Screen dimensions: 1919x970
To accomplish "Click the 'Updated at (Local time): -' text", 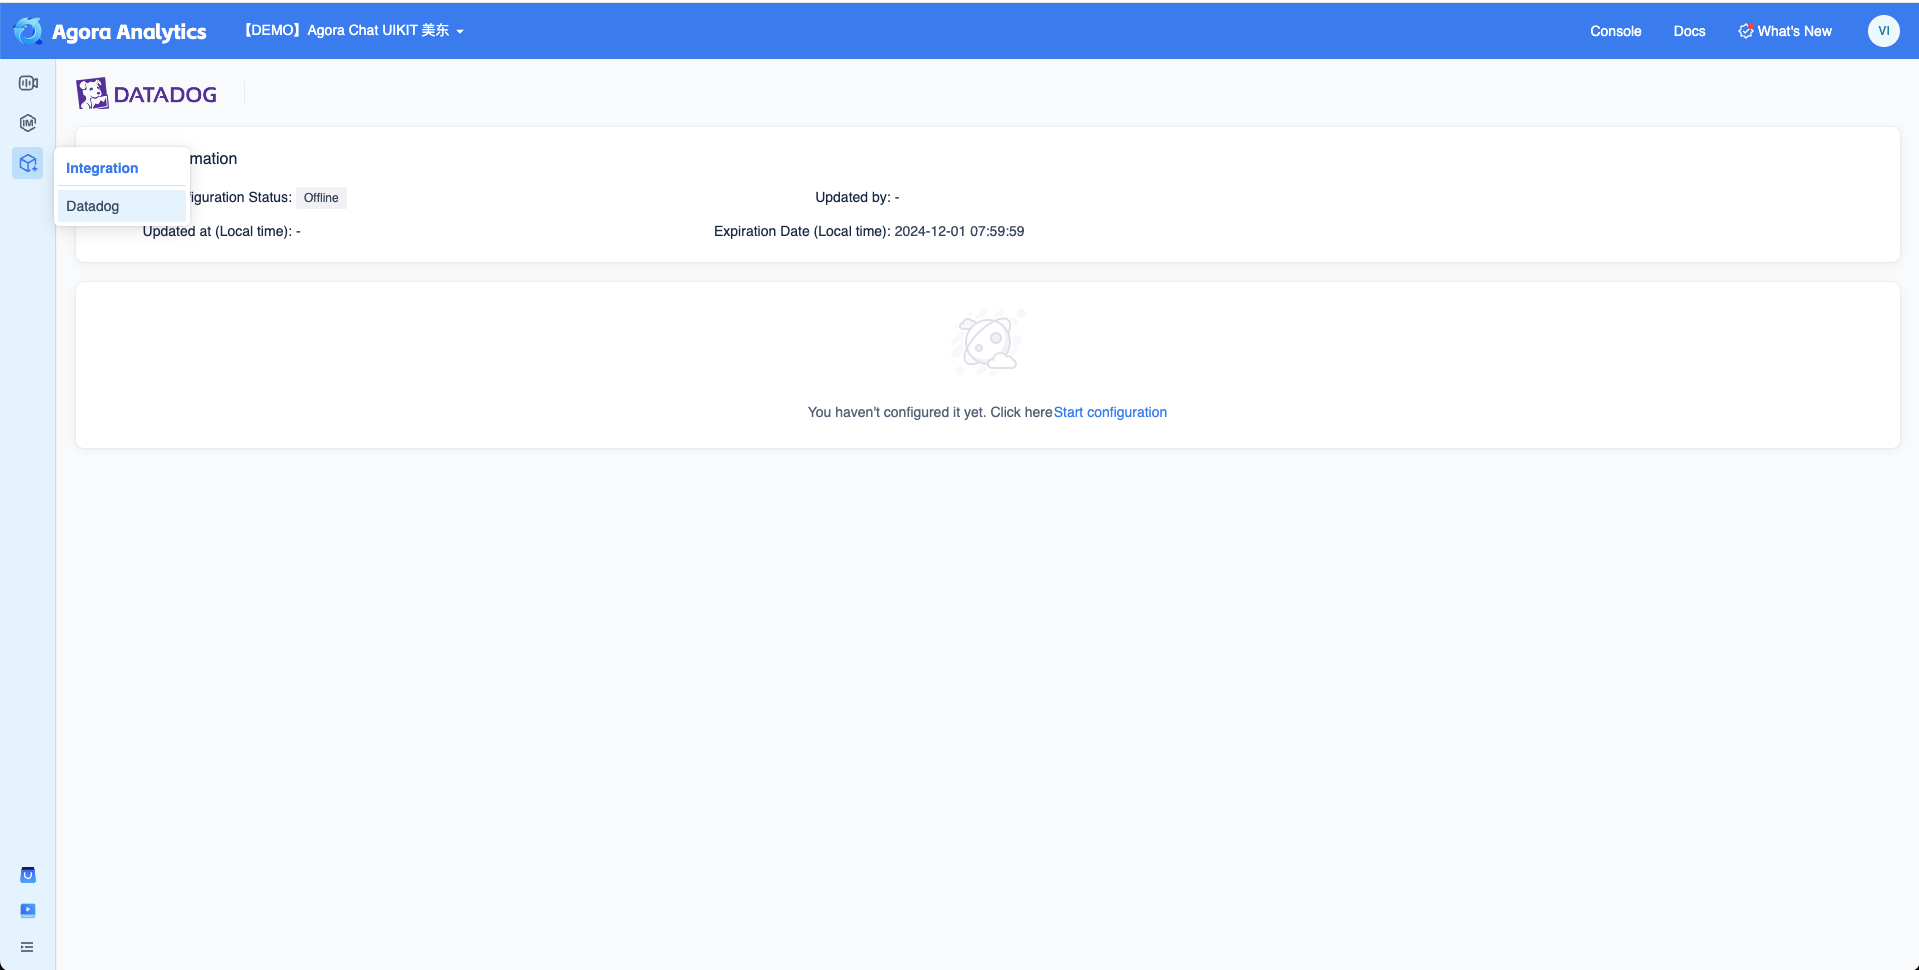I will 221,231.
